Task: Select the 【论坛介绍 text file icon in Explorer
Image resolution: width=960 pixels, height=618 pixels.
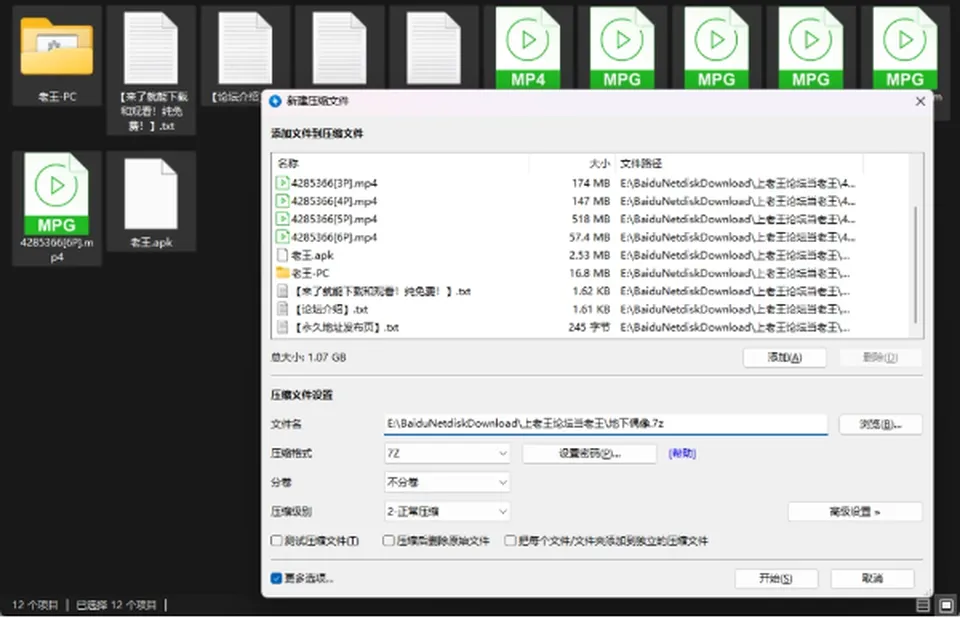Action: click(245, 48)
